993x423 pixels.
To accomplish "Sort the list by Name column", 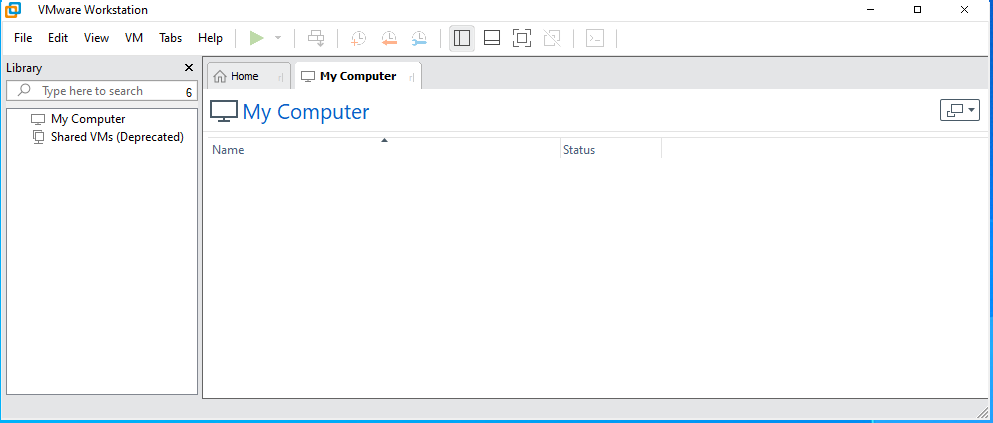I will click(384, 147).
